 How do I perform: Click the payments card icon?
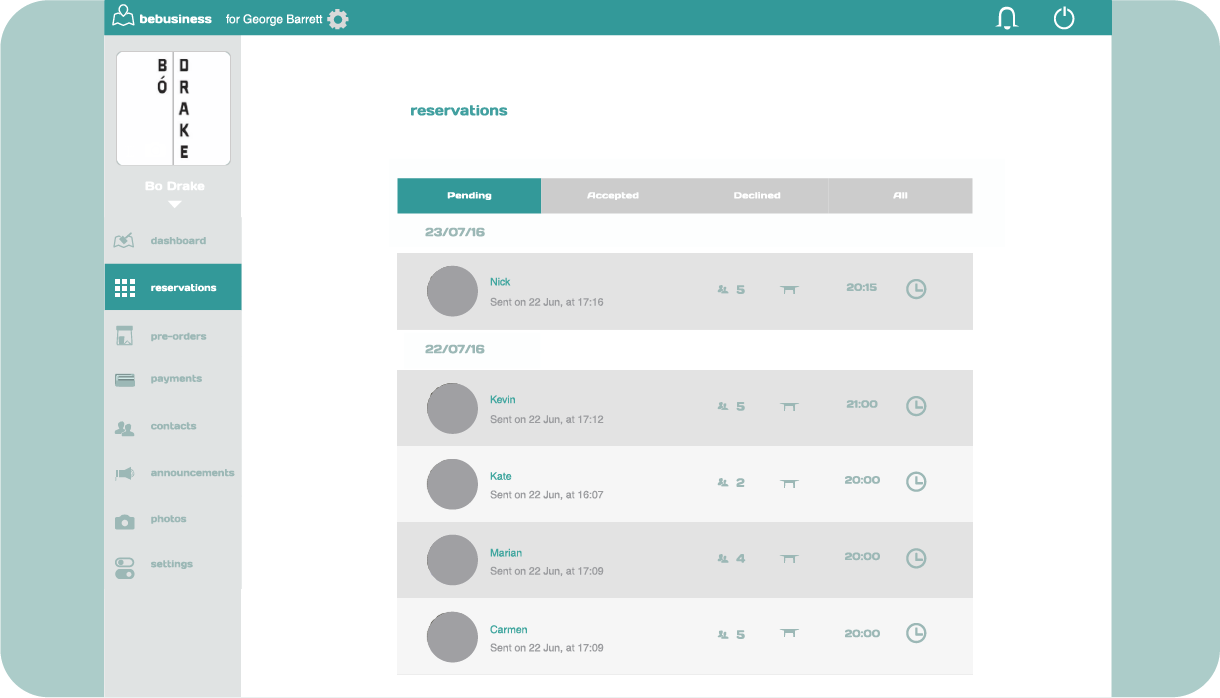coord(125,380)
